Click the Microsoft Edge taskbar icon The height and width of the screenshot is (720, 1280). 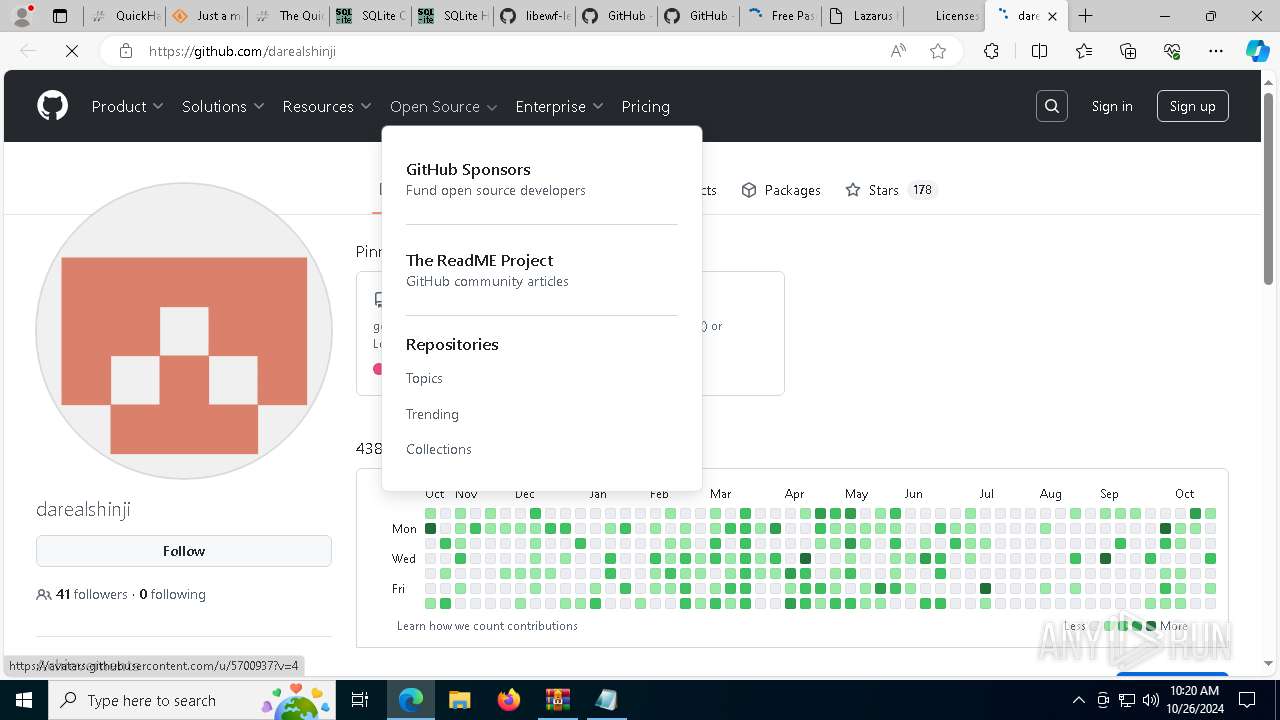pyautogui.click(x=410, y=700)
